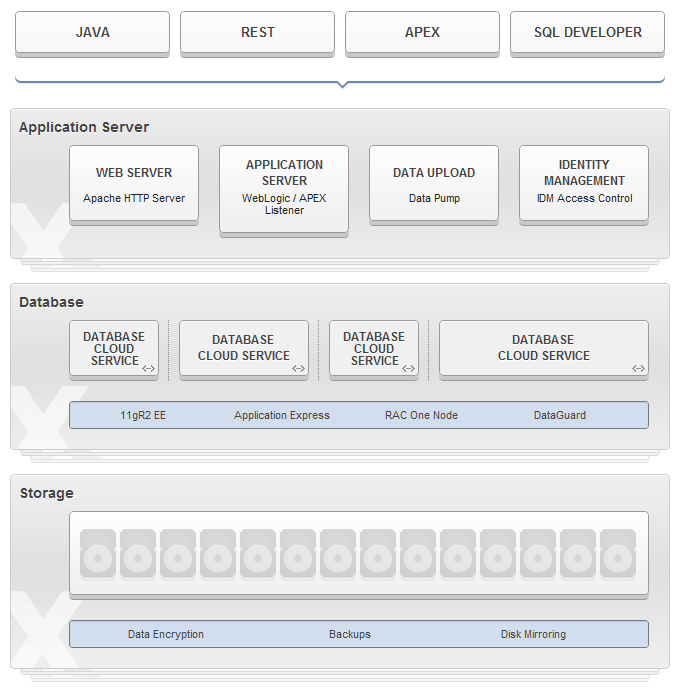Viewport: 683px width, 688px height.
Task: Select the REST box
Action: (x=257, y=33)
